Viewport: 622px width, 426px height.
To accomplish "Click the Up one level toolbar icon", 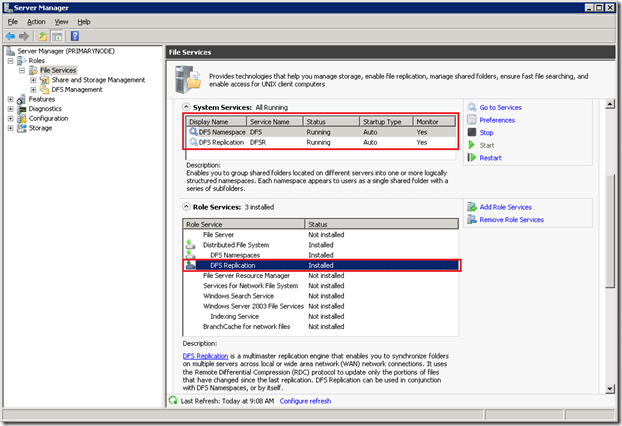I will pyautogui.click(x=42, y=36).
